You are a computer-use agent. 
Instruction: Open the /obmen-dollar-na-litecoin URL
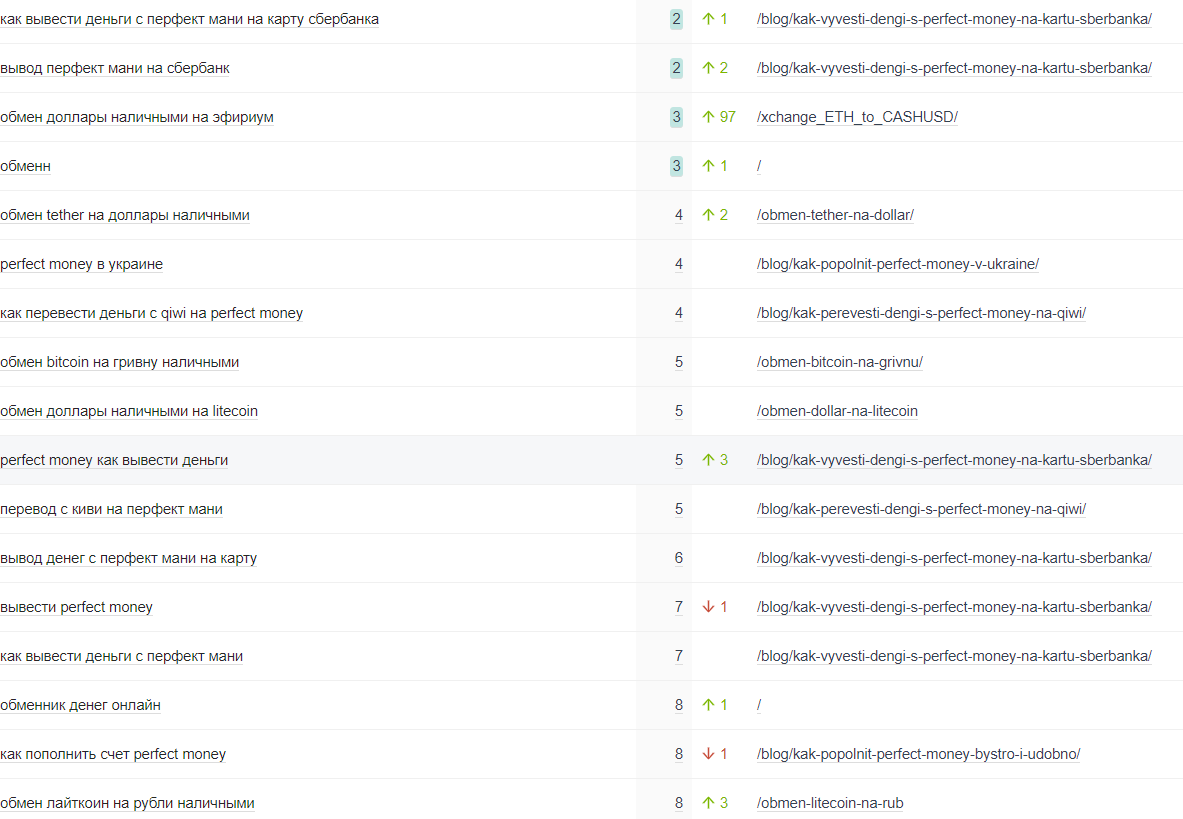coord(837,411)
